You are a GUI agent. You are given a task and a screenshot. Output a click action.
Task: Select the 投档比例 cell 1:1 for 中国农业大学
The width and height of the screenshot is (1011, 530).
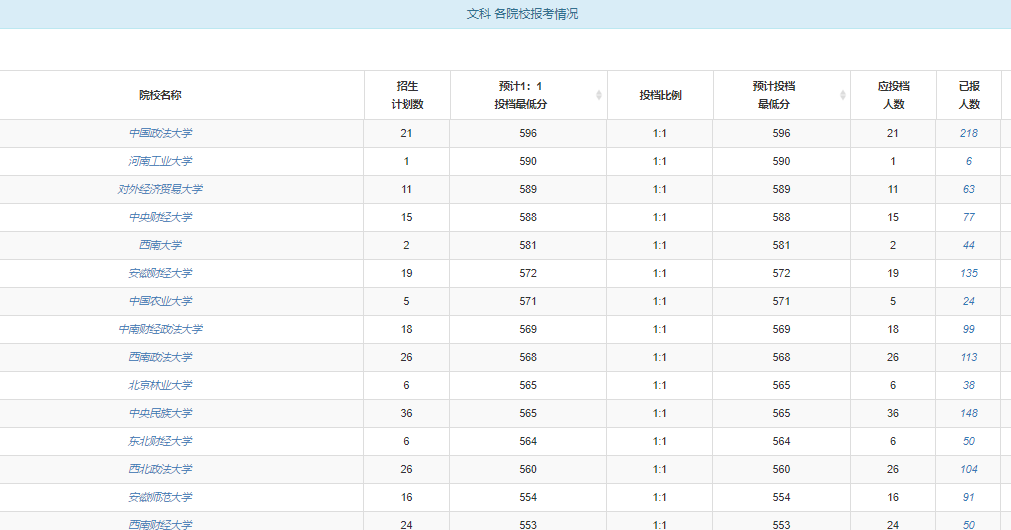[x=660, y=301]
